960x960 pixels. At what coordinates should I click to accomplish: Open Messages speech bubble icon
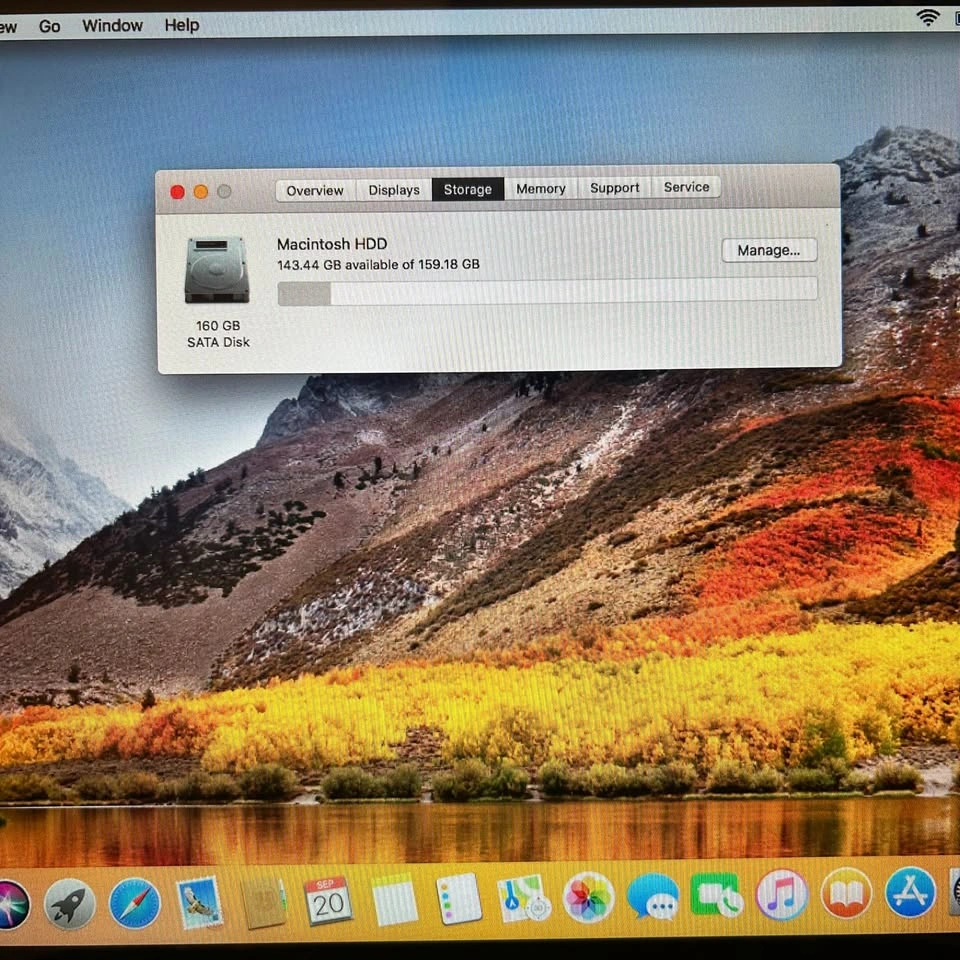pyautogui.click(x=653, y=897)
